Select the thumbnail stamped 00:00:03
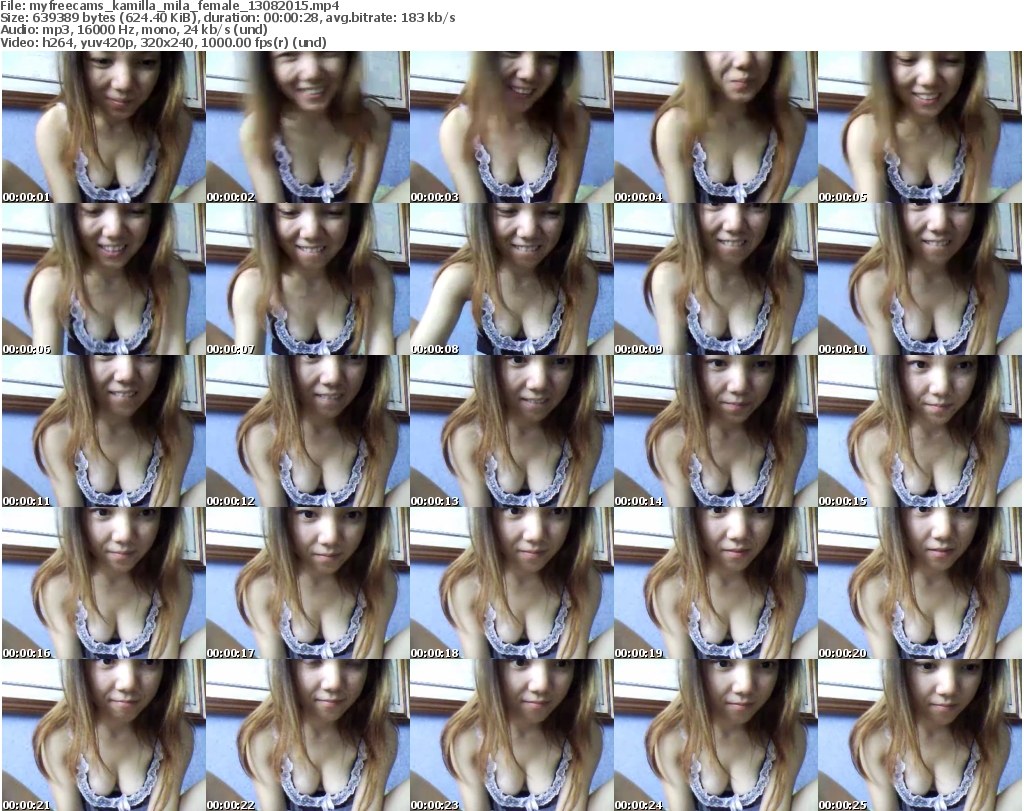The width and height of the screenshot is (1024, 811). click(511, 127)
